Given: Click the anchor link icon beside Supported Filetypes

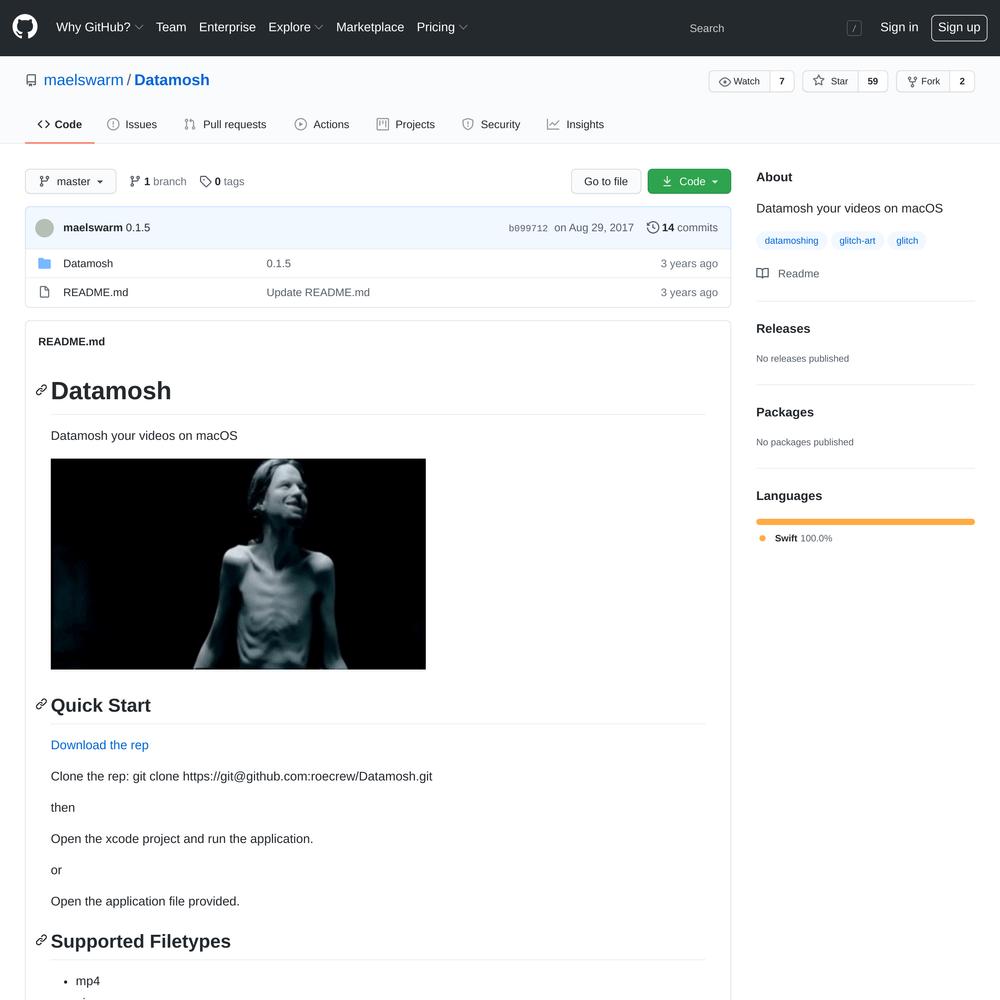Looking at the screenshot, I should [41, 940].
